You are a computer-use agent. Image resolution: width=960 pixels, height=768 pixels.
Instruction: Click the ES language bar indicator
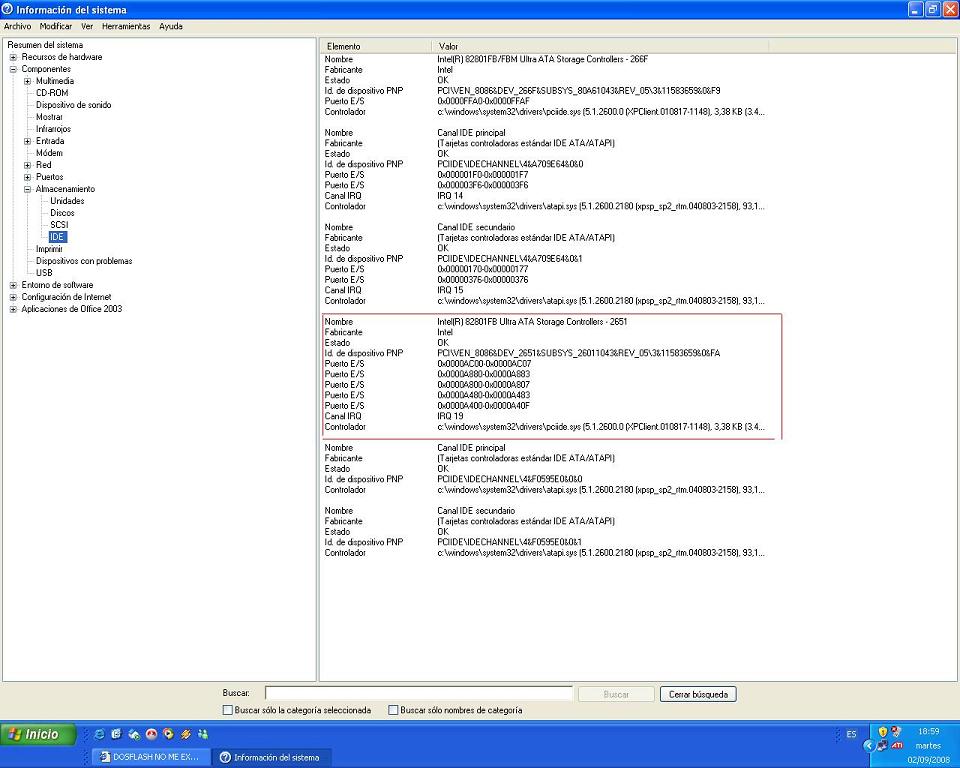click(x=851, y=734)
